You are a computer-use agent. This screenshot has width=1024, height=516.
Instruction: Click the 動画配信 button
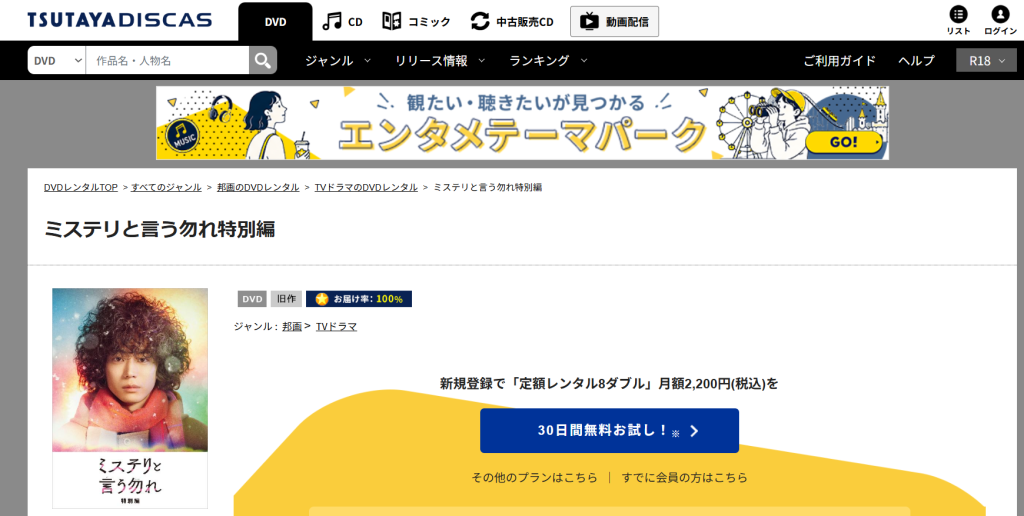[615, 22]
